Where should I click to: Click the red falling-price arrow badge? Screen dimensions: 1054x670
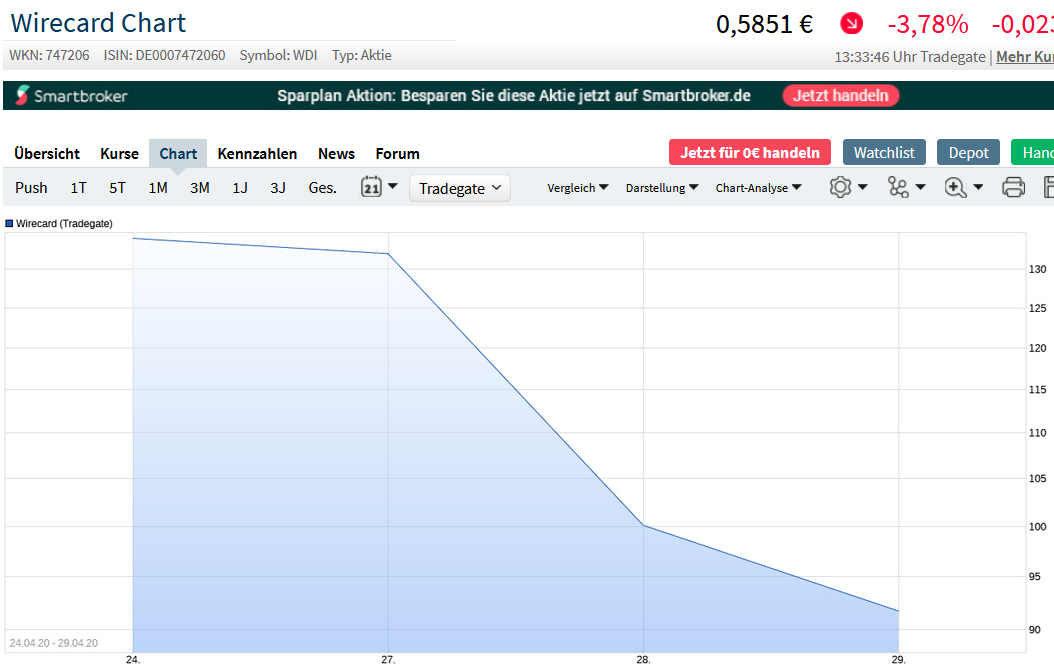[x=851, y=23]
